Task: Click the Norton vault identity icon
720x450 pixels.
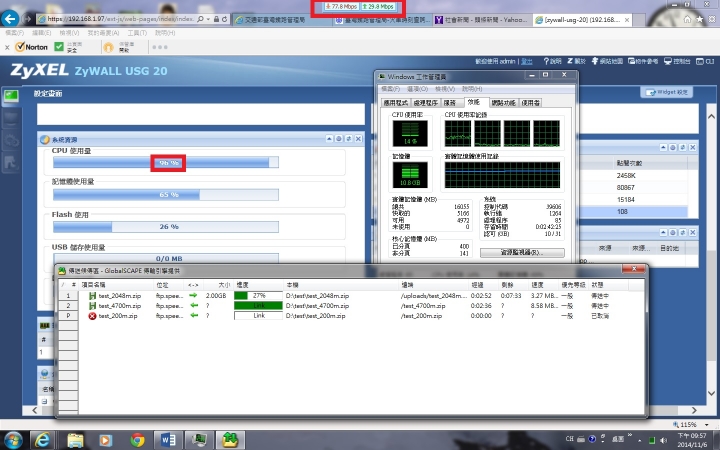Action: [x=108, y=47]
